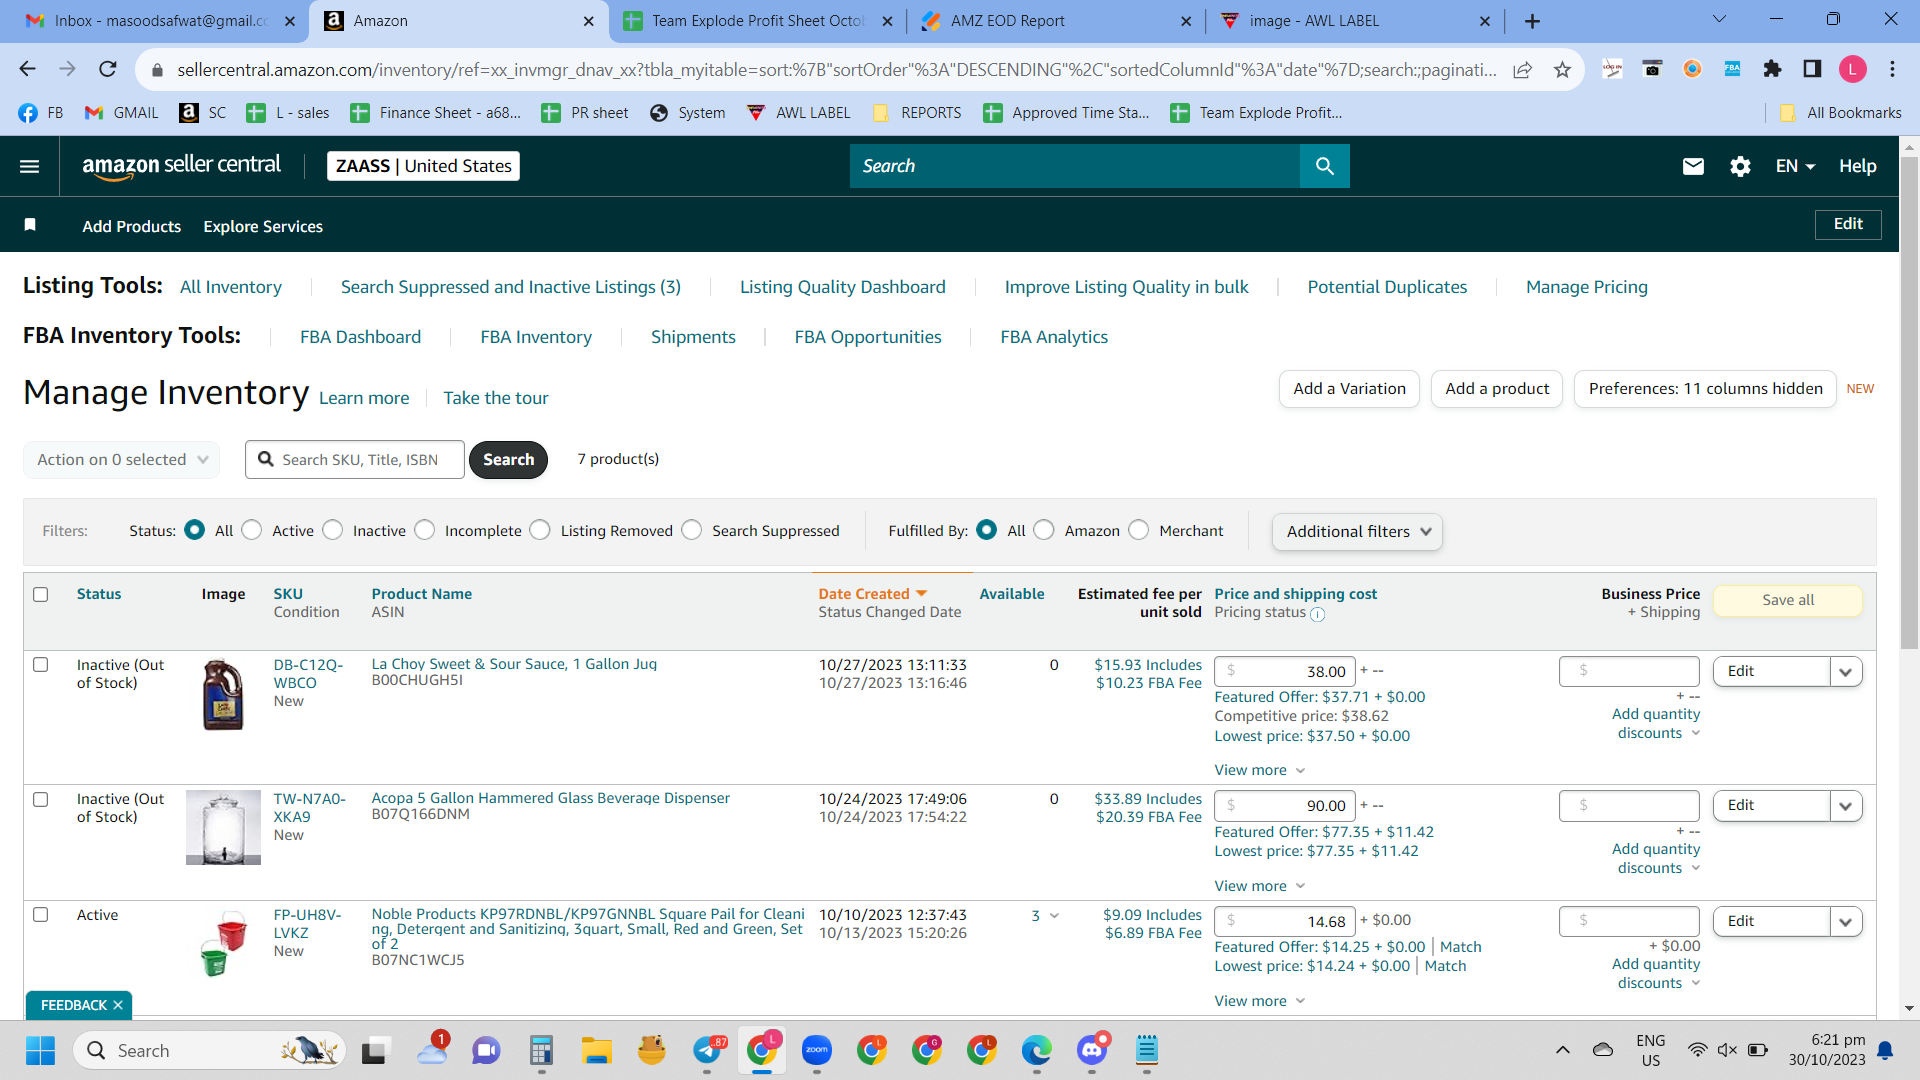Click the share page icon in address bar
This screenshot has height=1080, width=1920.
(1522, 69)
